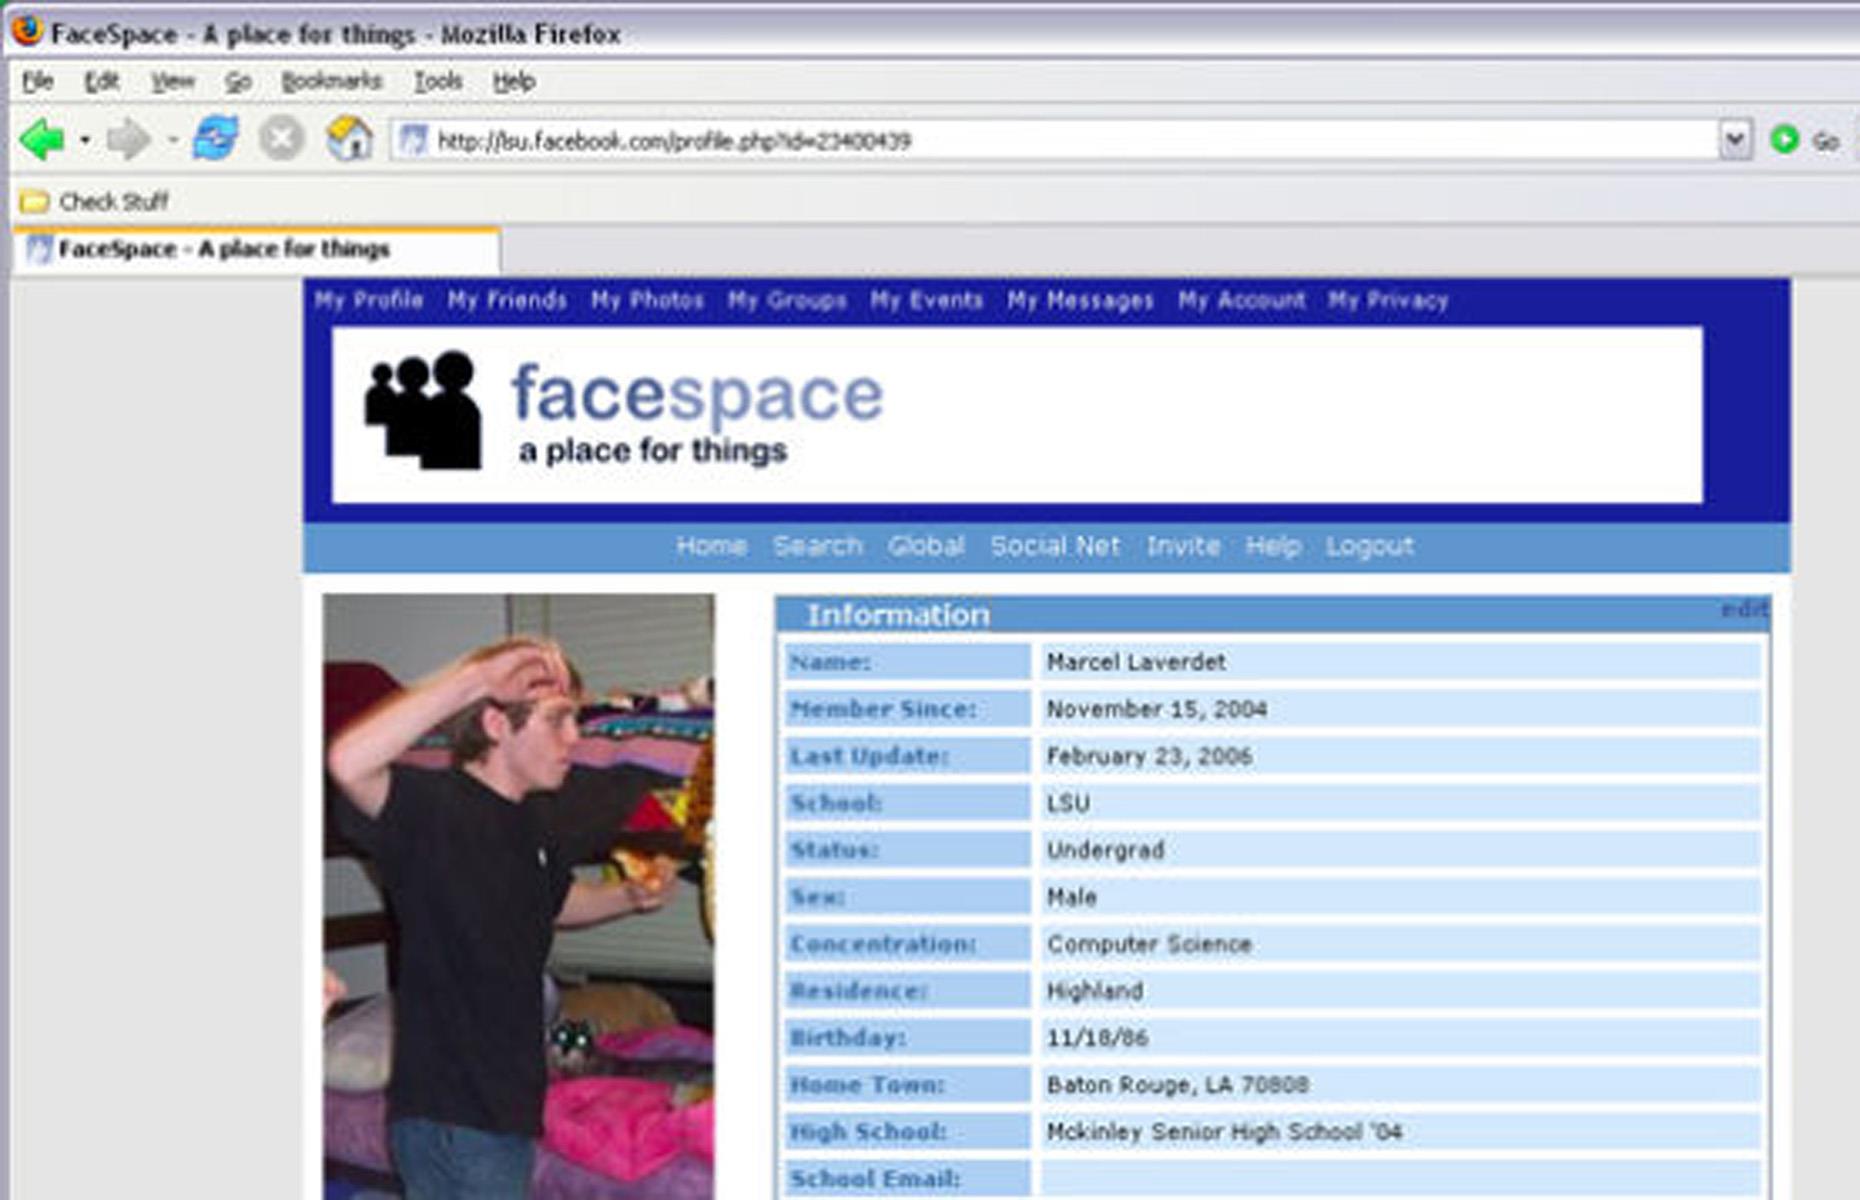Click the Baton Rouge, LA 70808 value
This screenshot has width=1860, height=1200.
pyautogui.click(x=1177, y=1085)
